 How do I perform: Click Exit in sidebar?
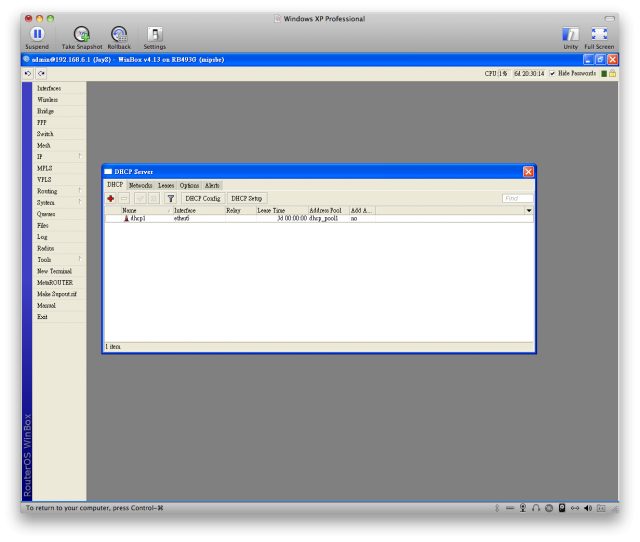point(59,317)
